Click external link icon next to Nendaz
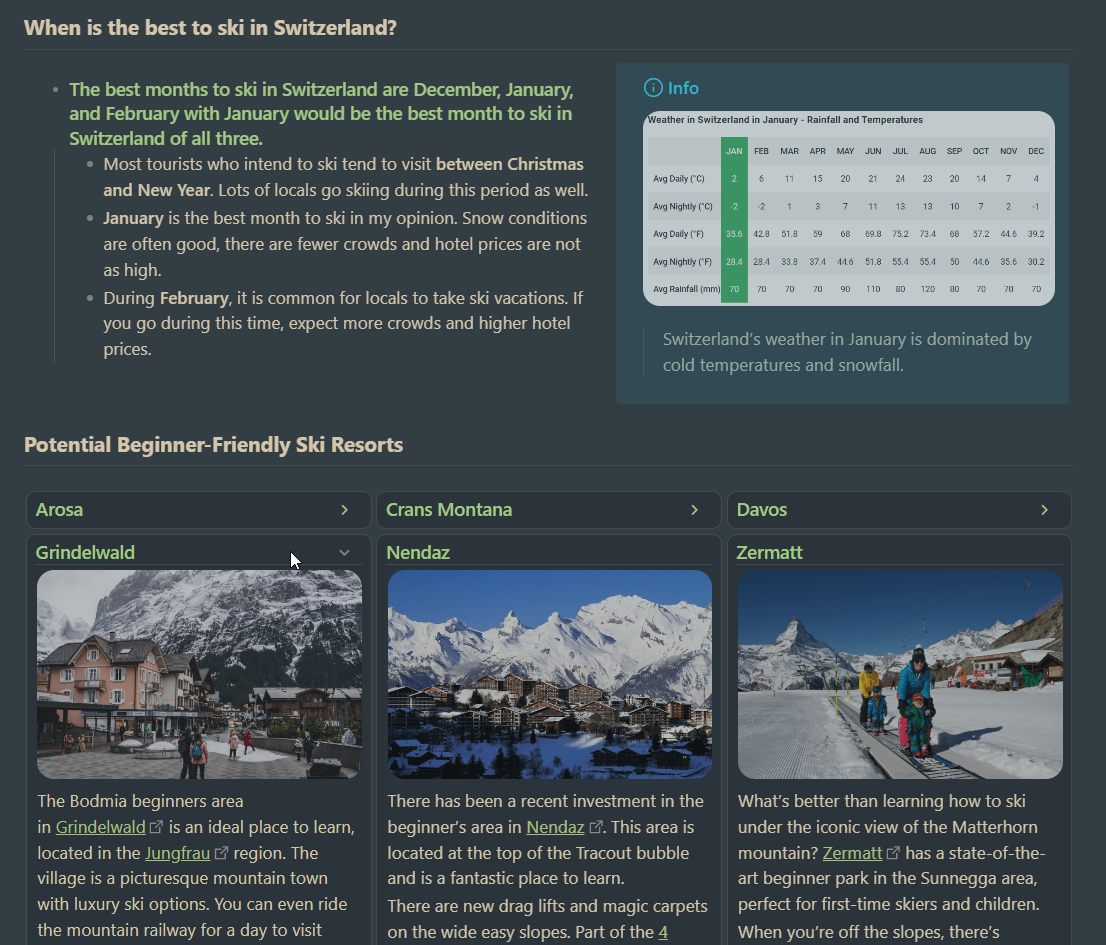This screenshot has width=1106, height=945. [x=595, y=827]
